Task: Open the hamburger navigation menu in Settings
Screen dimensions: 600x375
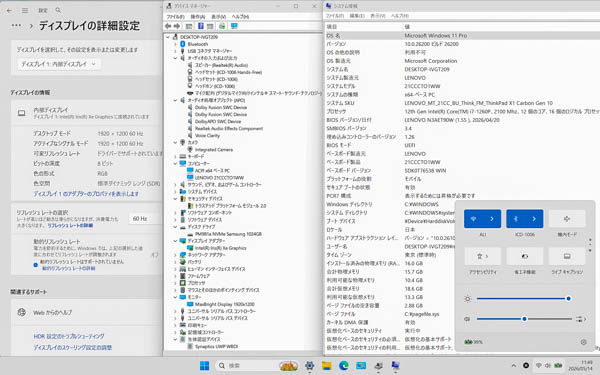Action: click(25, 10)
